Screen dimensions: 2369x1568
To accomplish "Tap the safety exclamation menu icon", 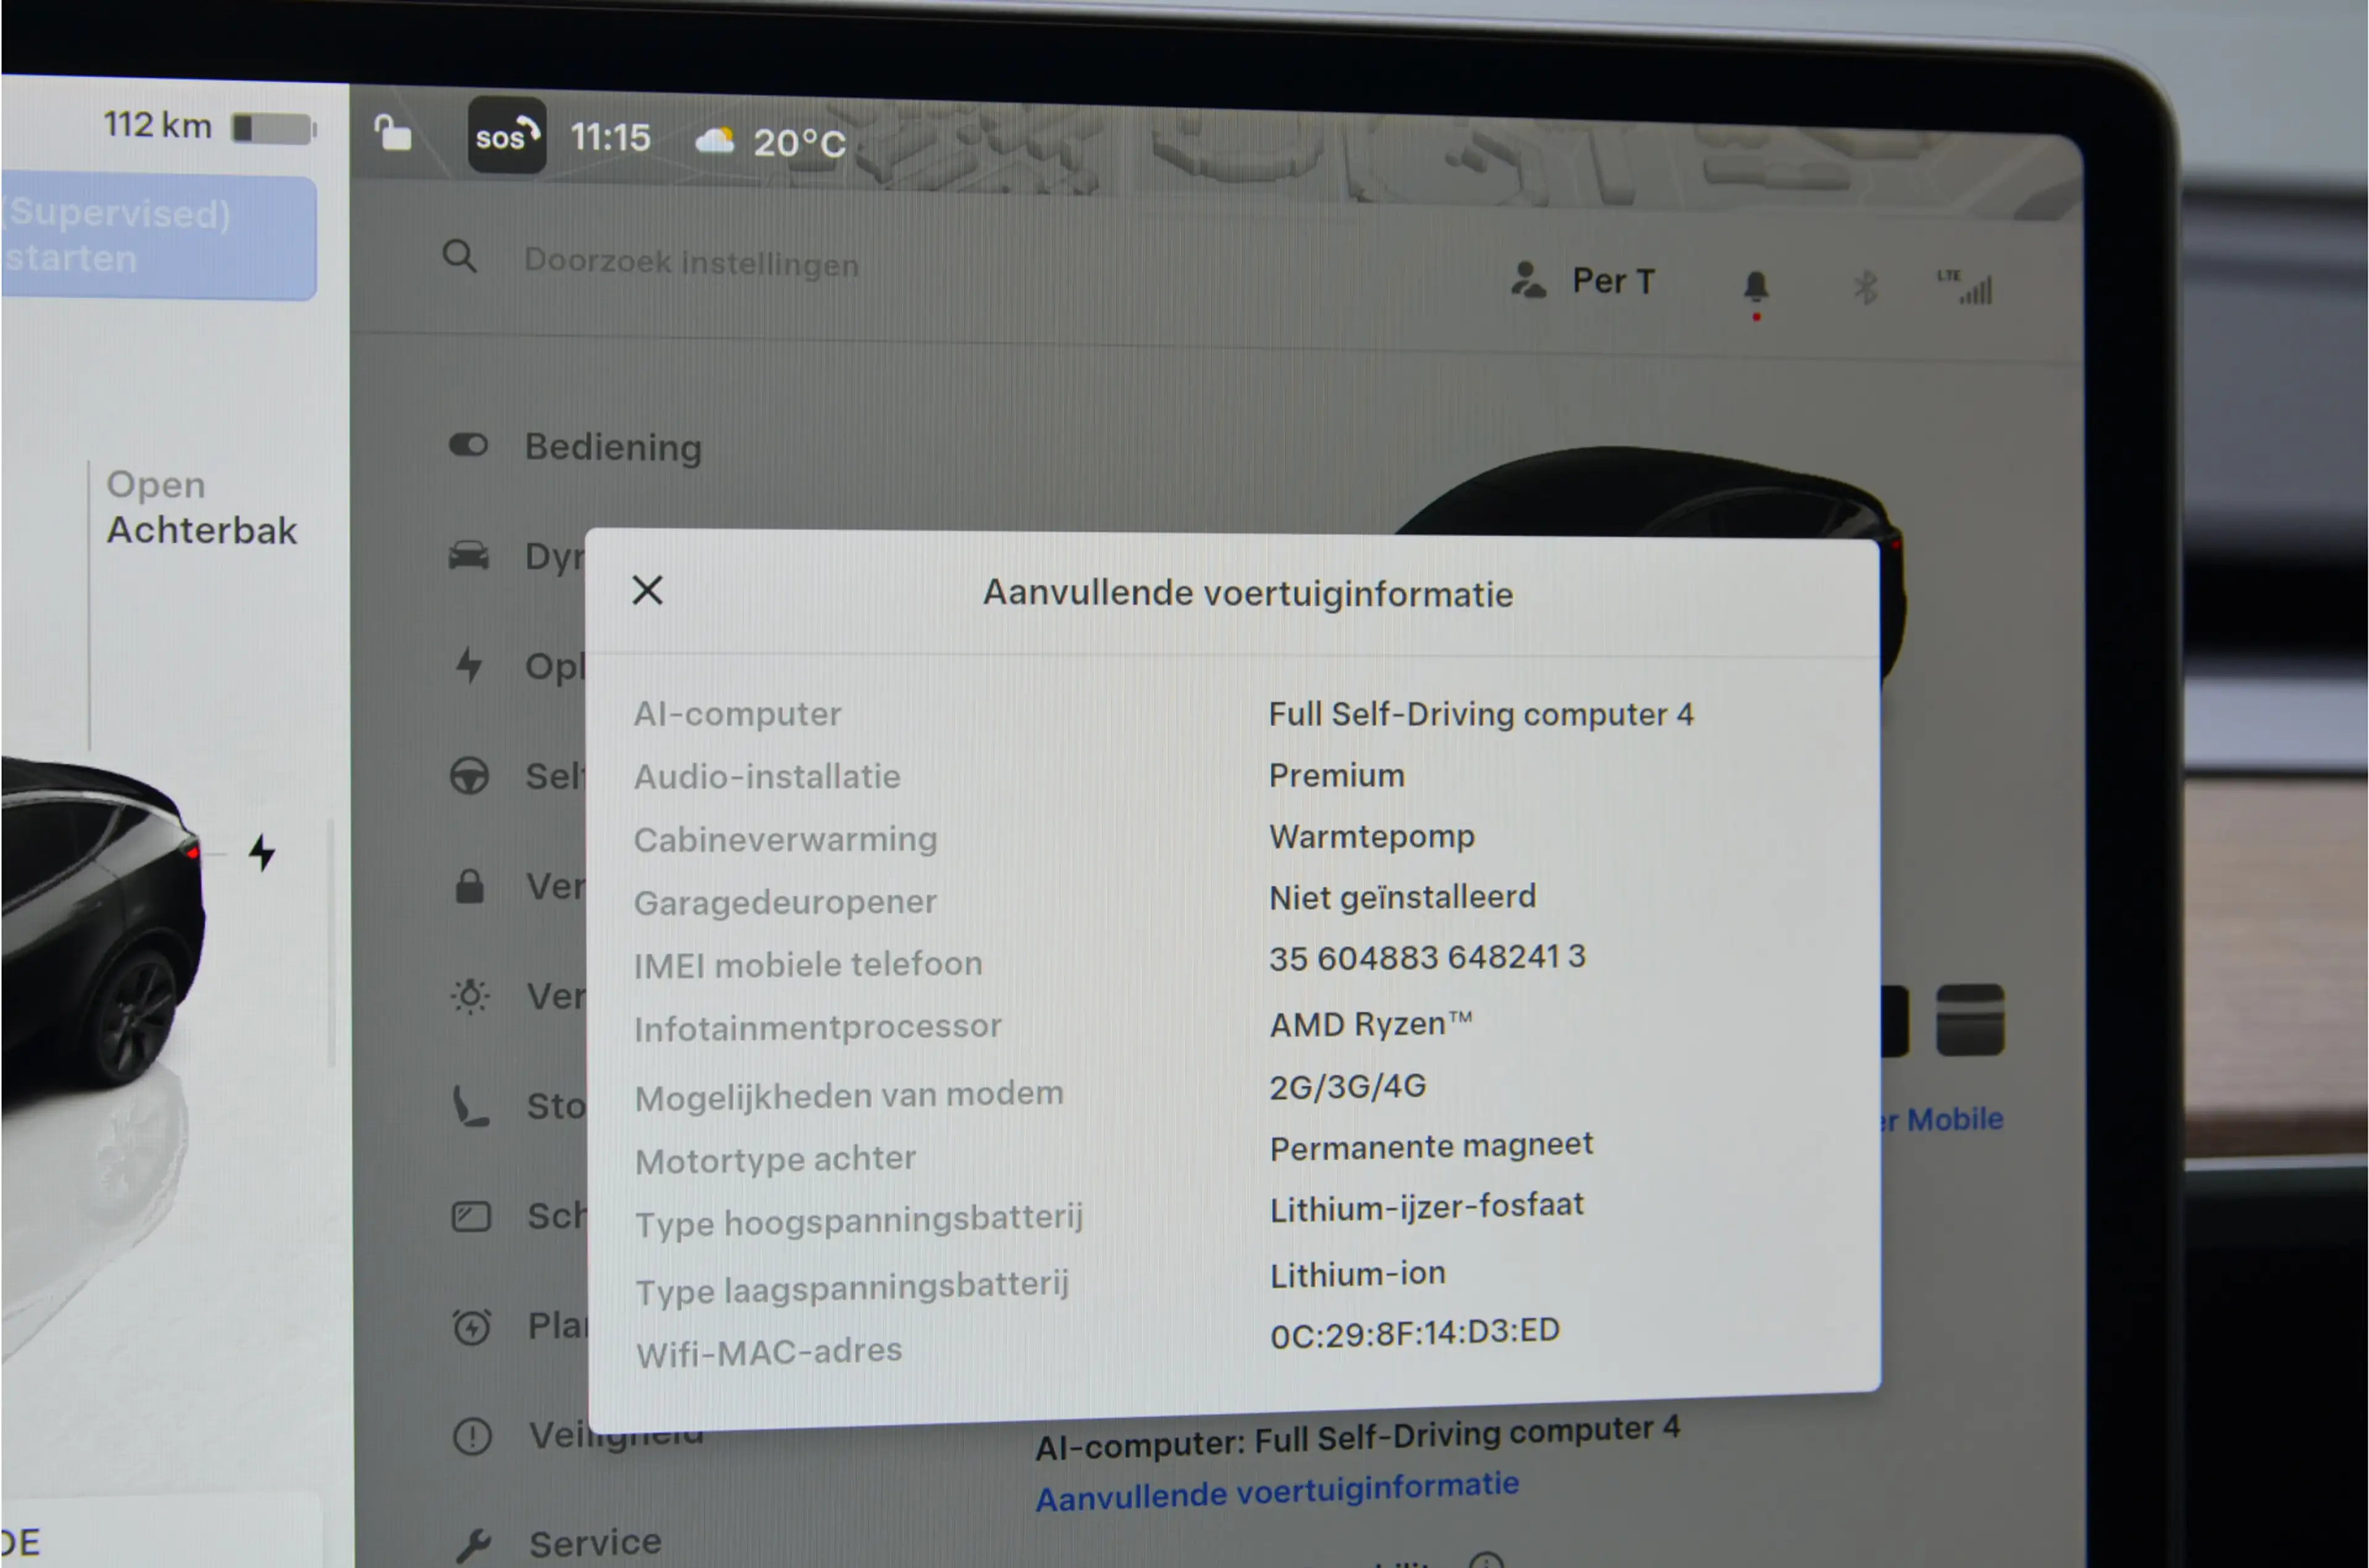I will pyautogui.click(x=472, y=1437).
